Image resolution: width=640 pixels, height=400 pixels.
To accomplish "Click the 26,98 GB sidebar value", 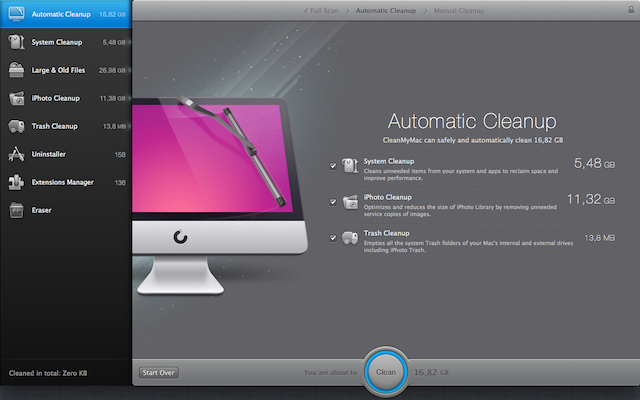I will (112, 70).
